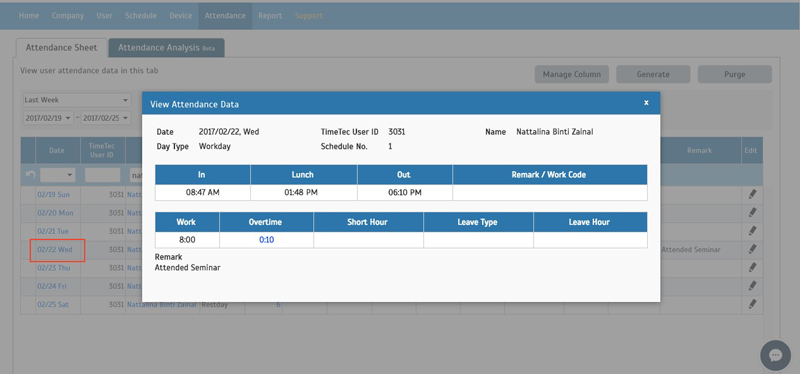Image resolution: width=800 pixels, height=374 pixels.
Task: Click the edit pencil for 02/22 Wed row
Action: [752, 250]
